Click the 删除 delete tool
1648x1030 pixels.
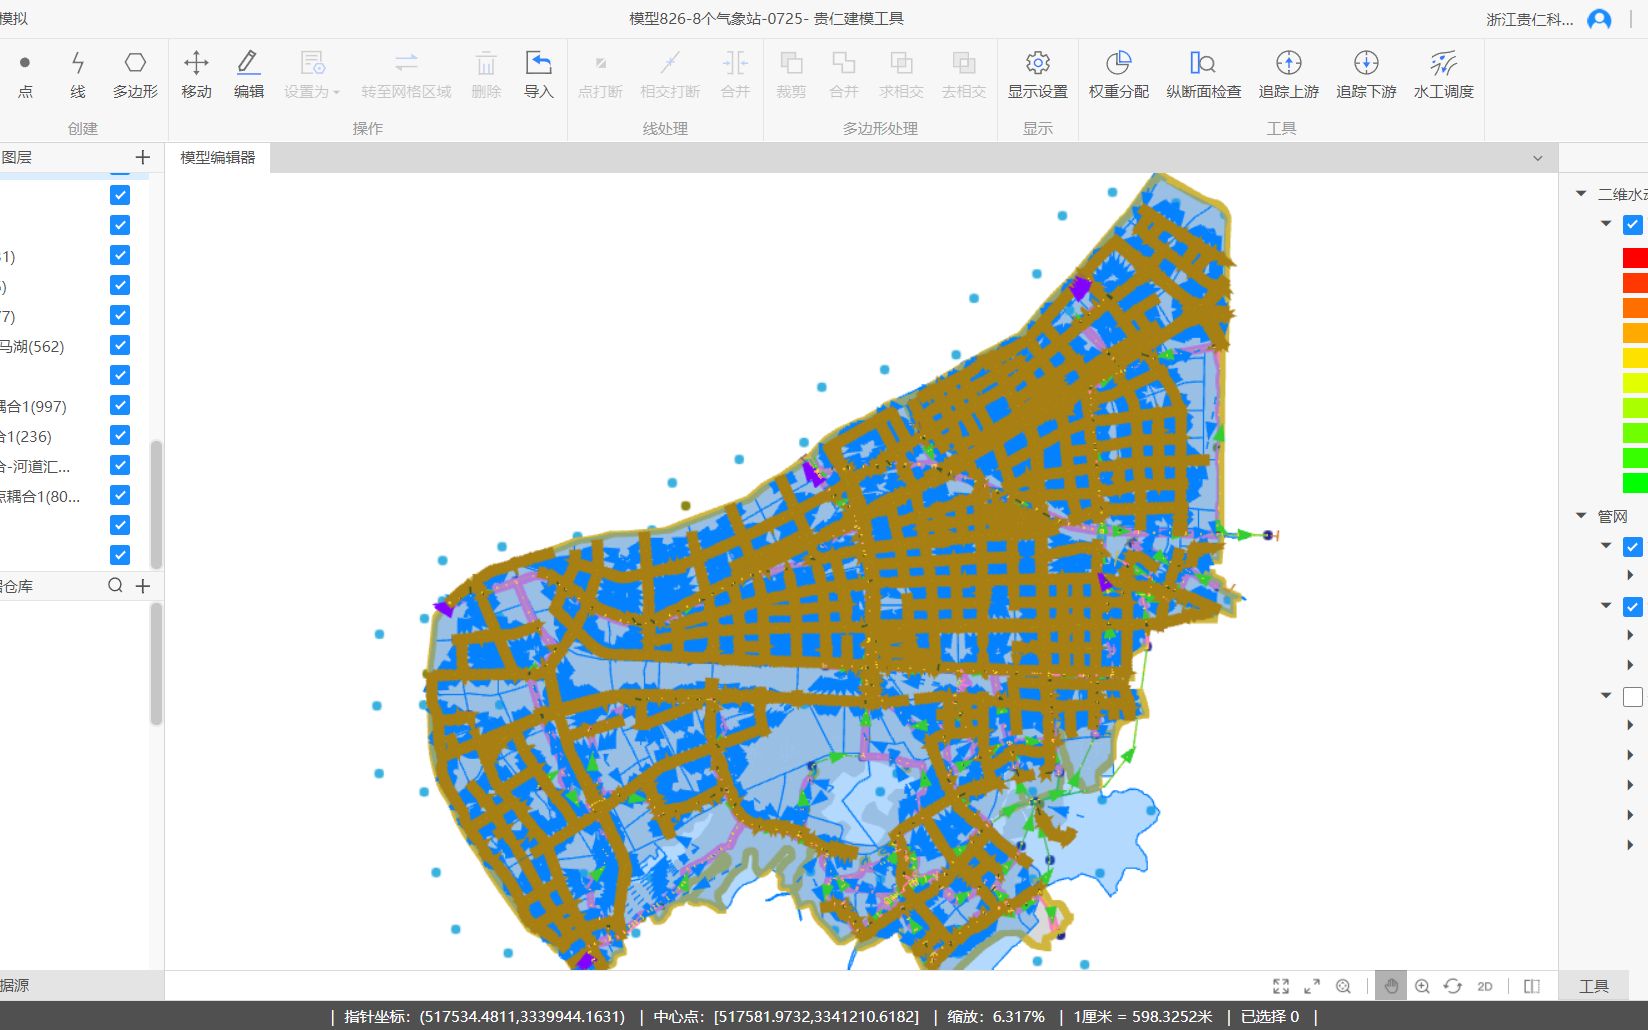(486, 75)
